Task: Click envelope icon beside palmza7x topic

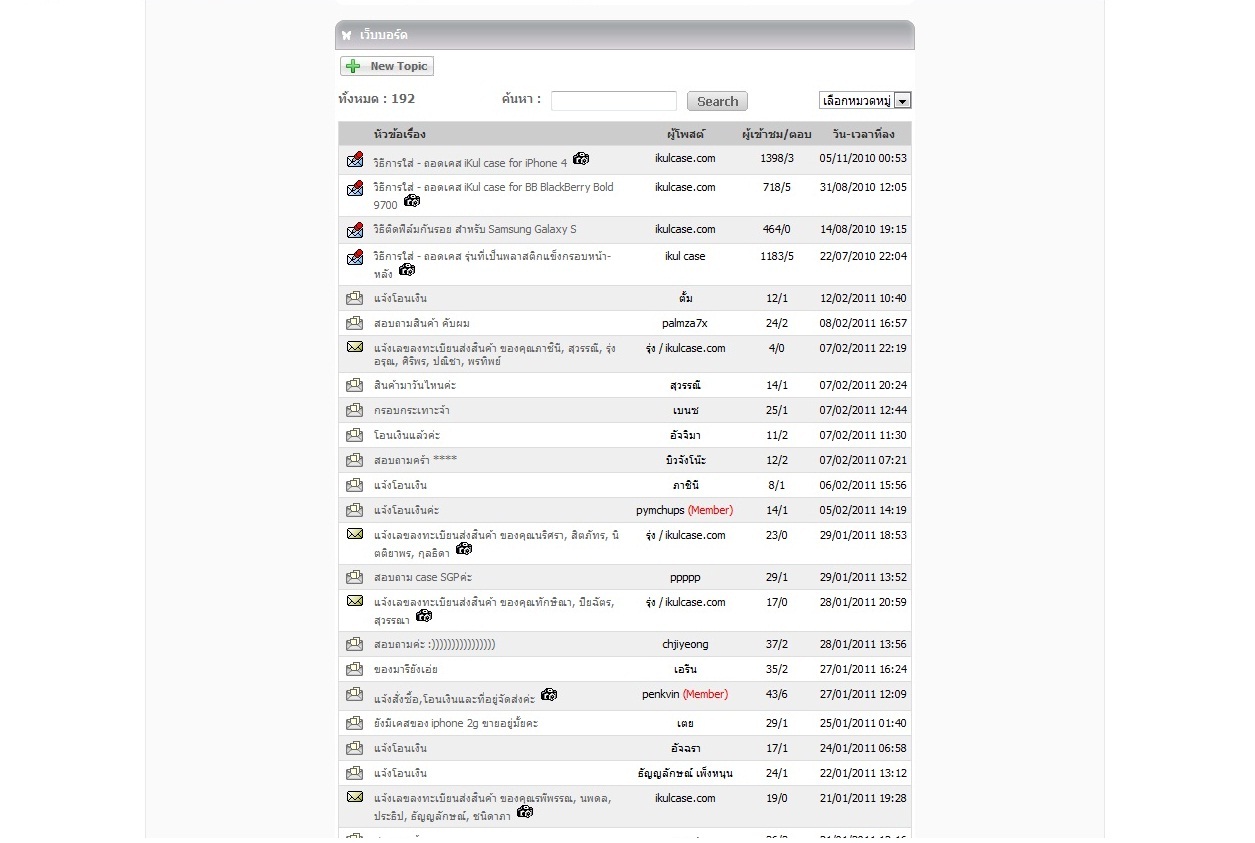Action: point(354,323)
